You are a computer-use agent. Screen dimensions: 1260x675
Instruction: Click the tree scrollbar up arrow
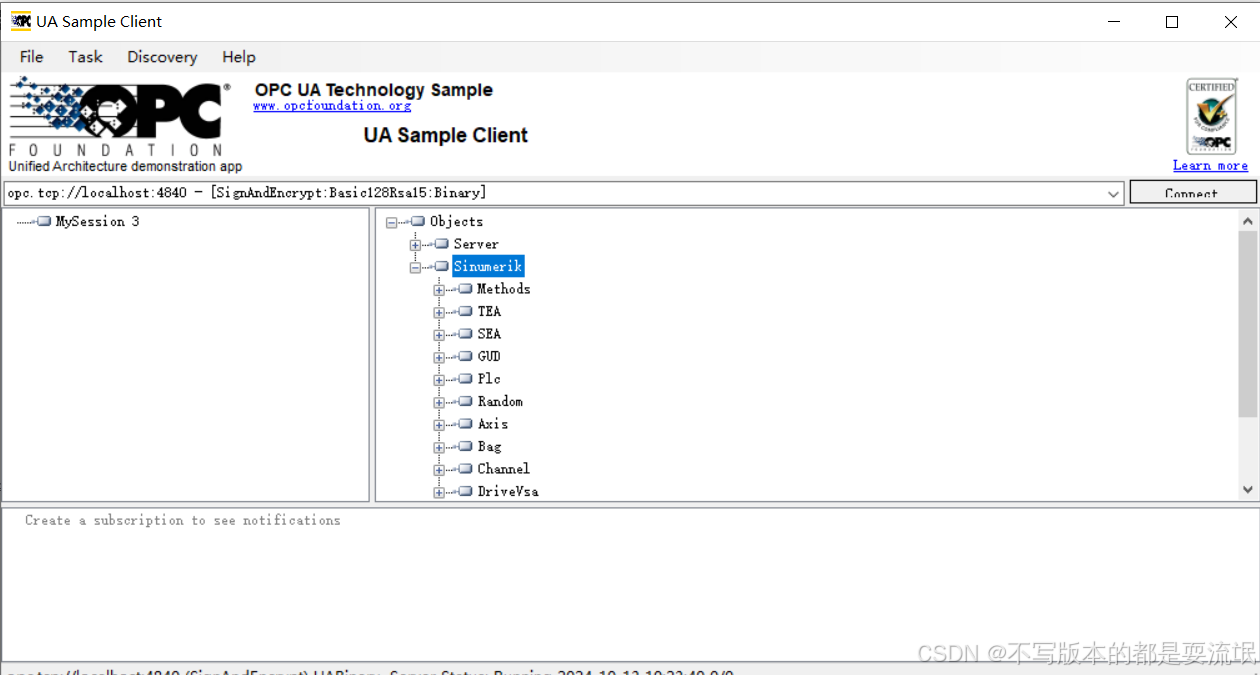[x=1247, y=221]
